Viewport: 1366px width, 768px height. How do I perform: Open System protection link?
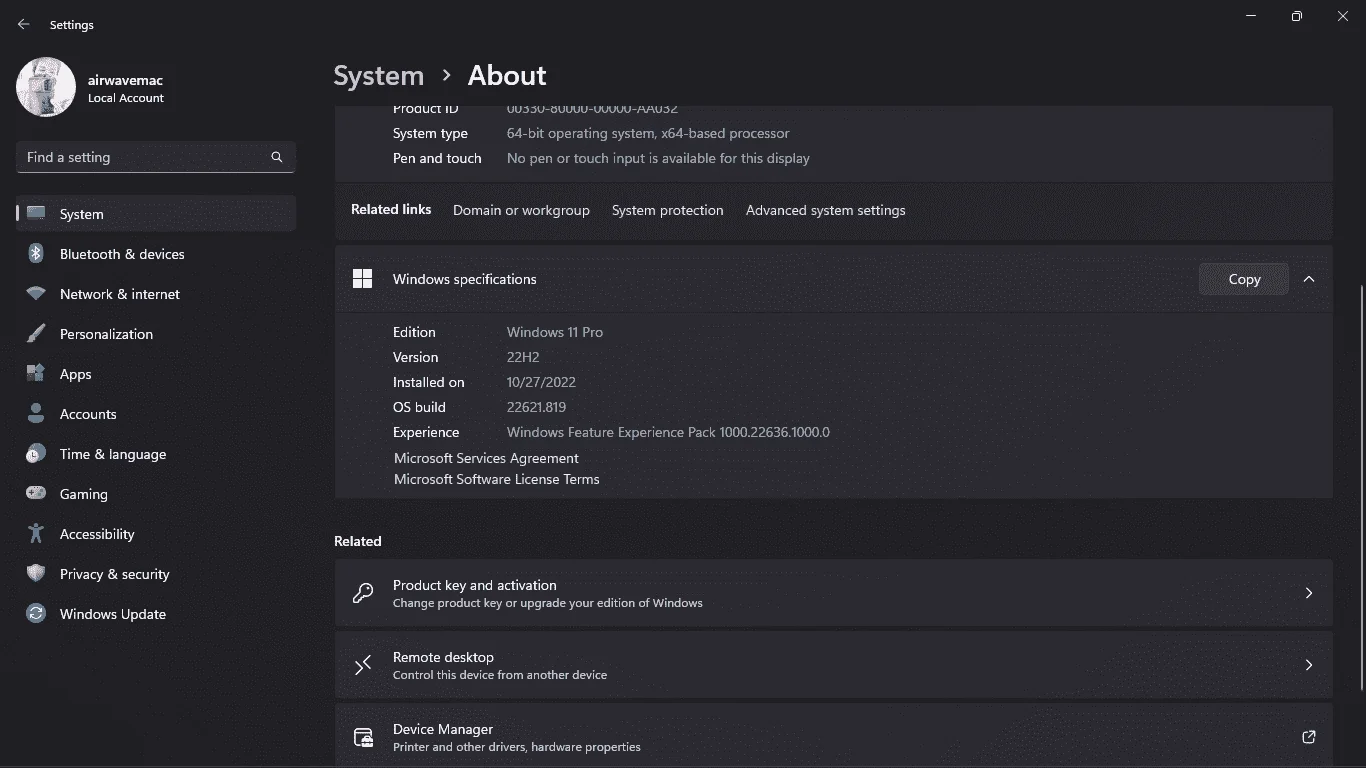click(667, 210)
